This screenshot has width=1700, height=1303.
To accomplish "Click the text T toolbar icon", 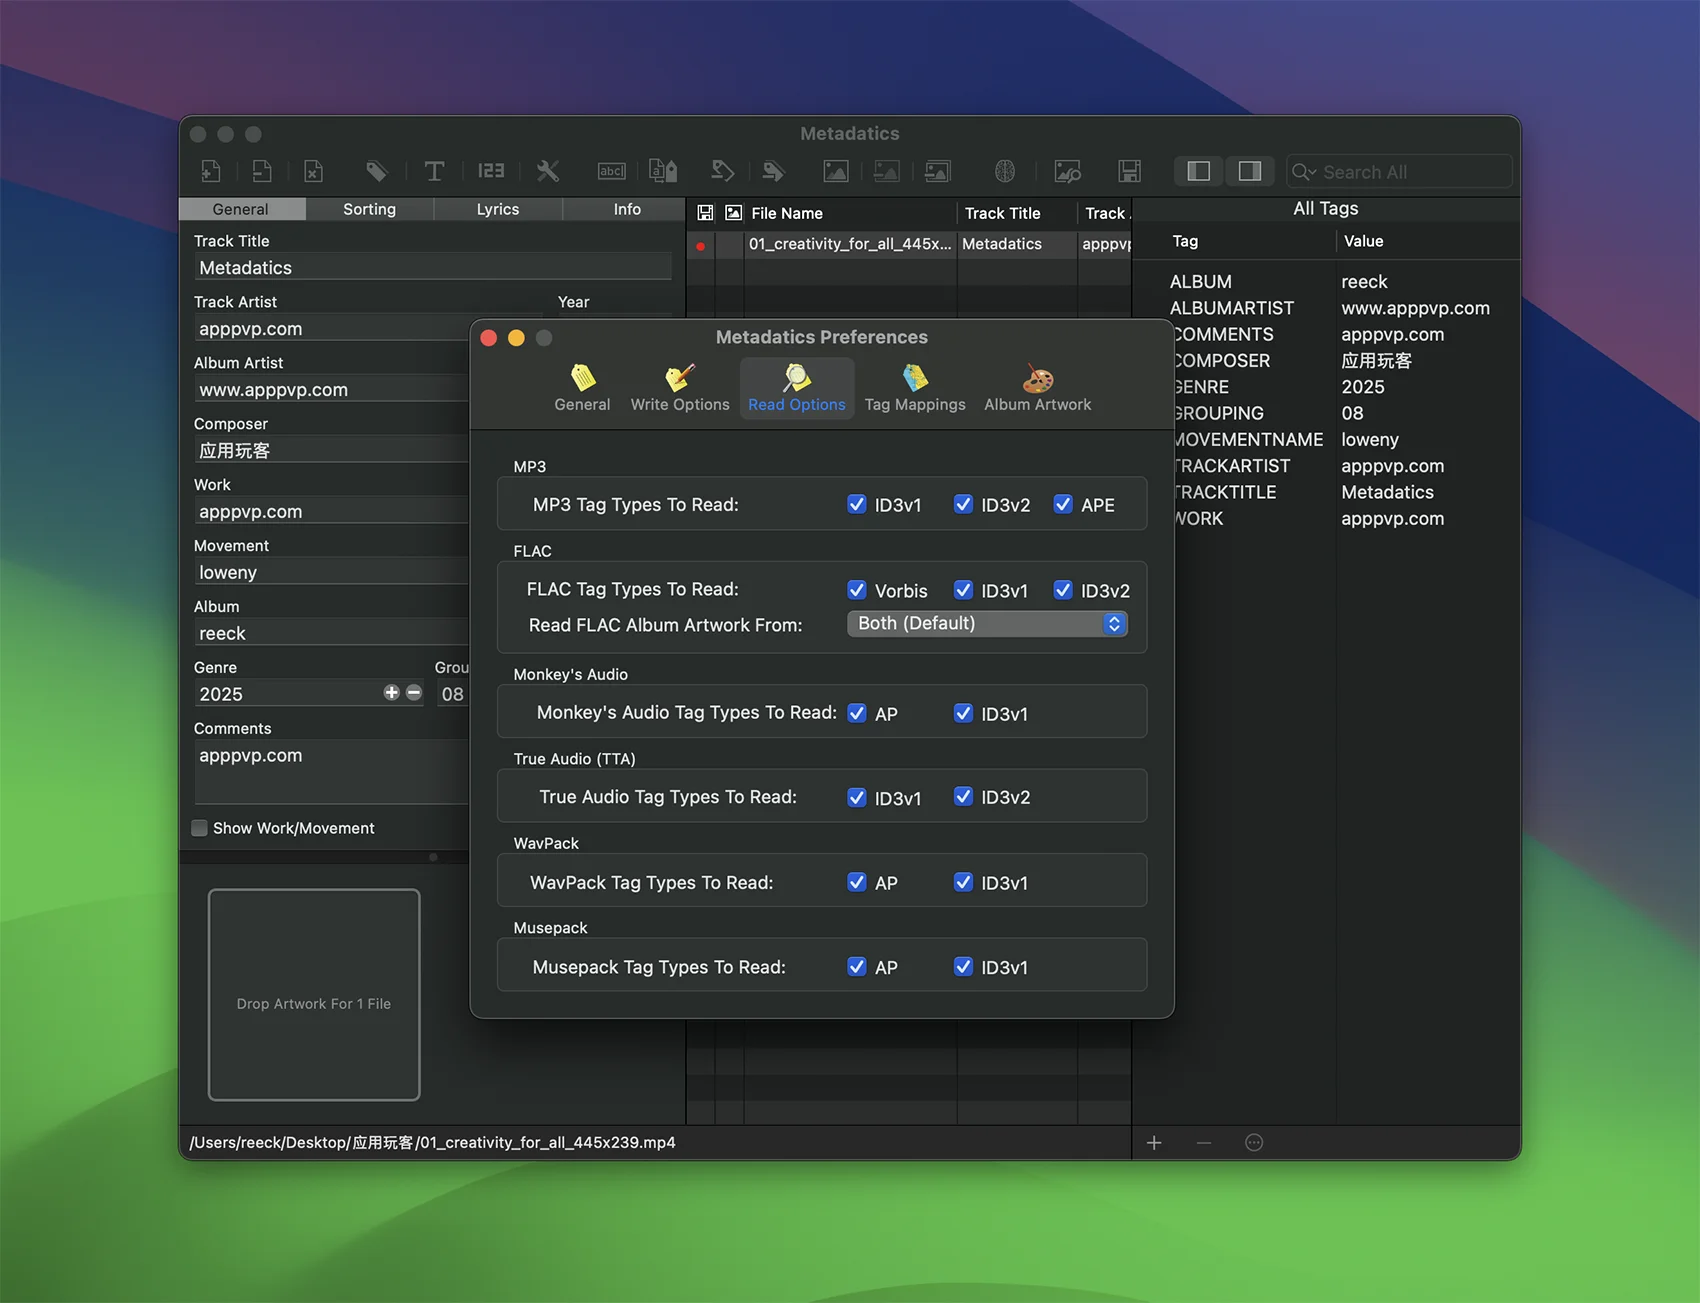I will point(434,171).
